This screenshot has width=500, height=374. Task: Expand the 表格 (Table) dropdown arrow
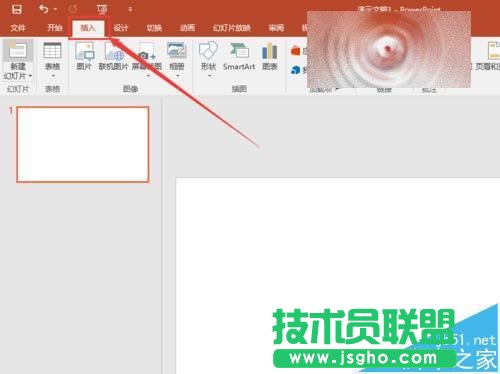(x=53, y=76)
